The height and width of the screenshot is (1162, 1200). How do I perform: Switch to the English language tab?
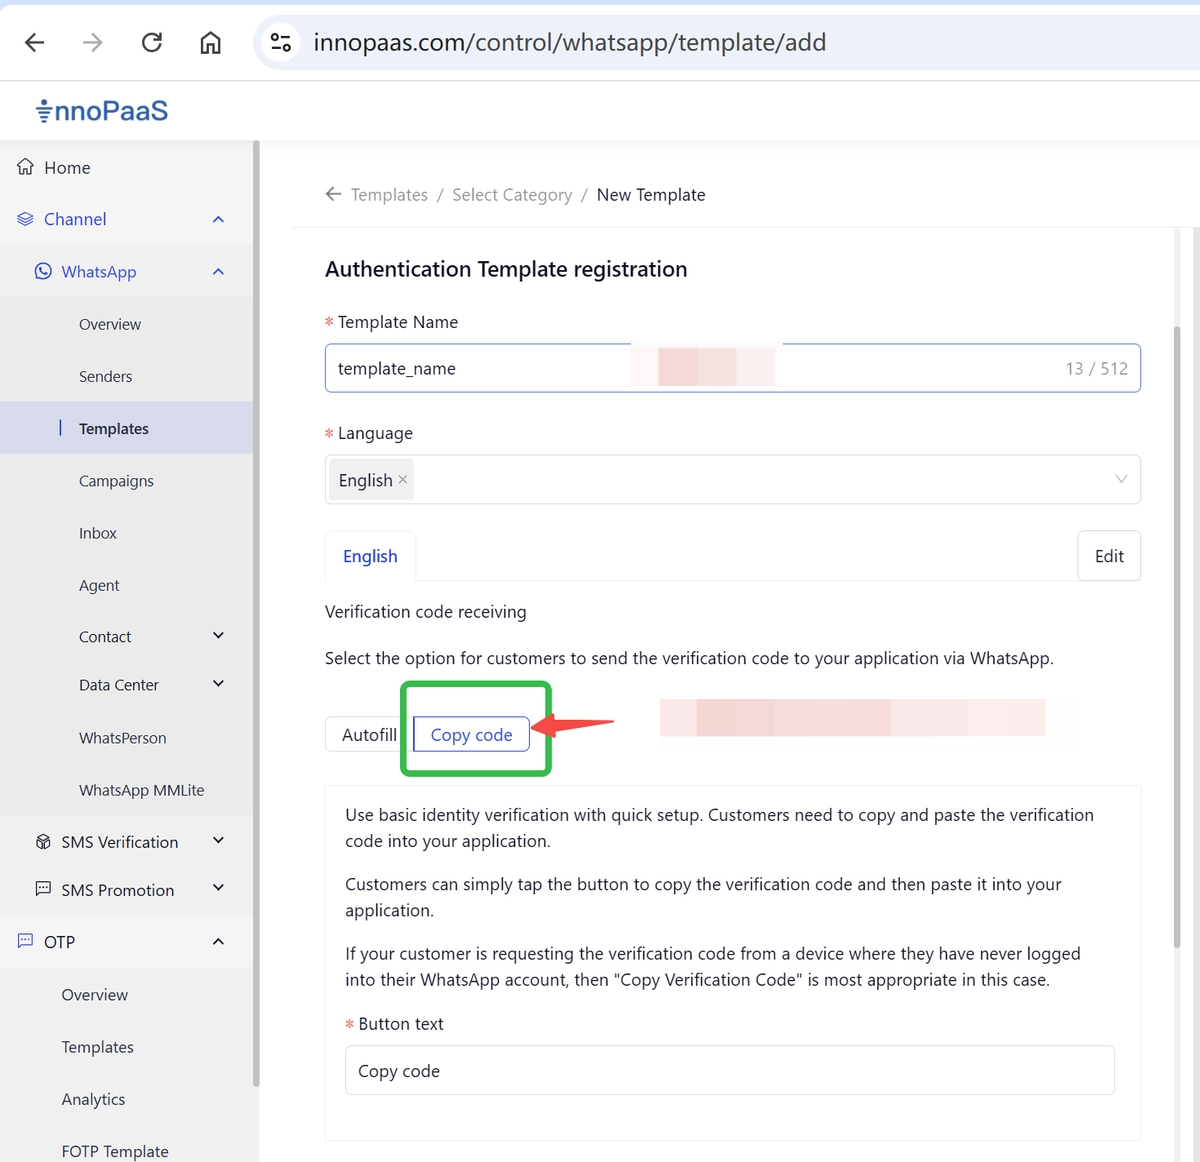coord(370,556)
